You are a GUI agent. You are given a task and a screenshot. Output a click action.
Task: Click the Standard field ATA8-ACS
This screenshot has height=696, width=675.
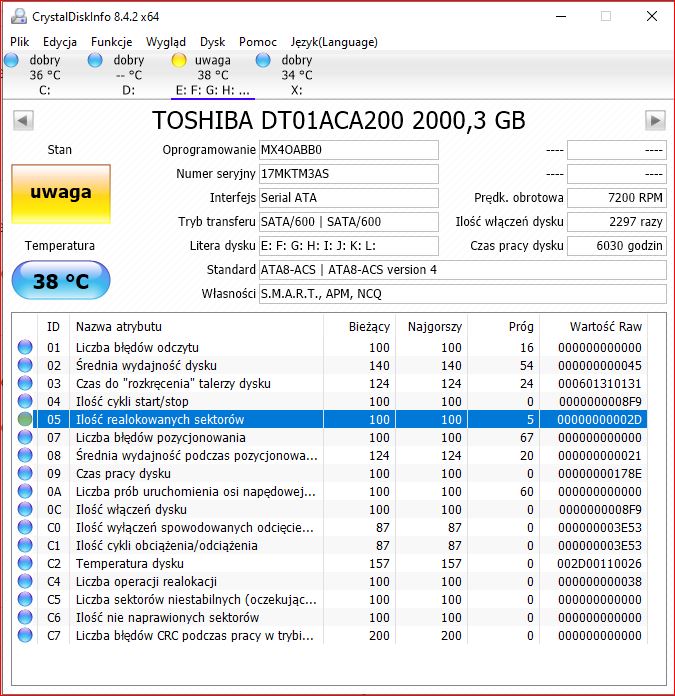463,270
